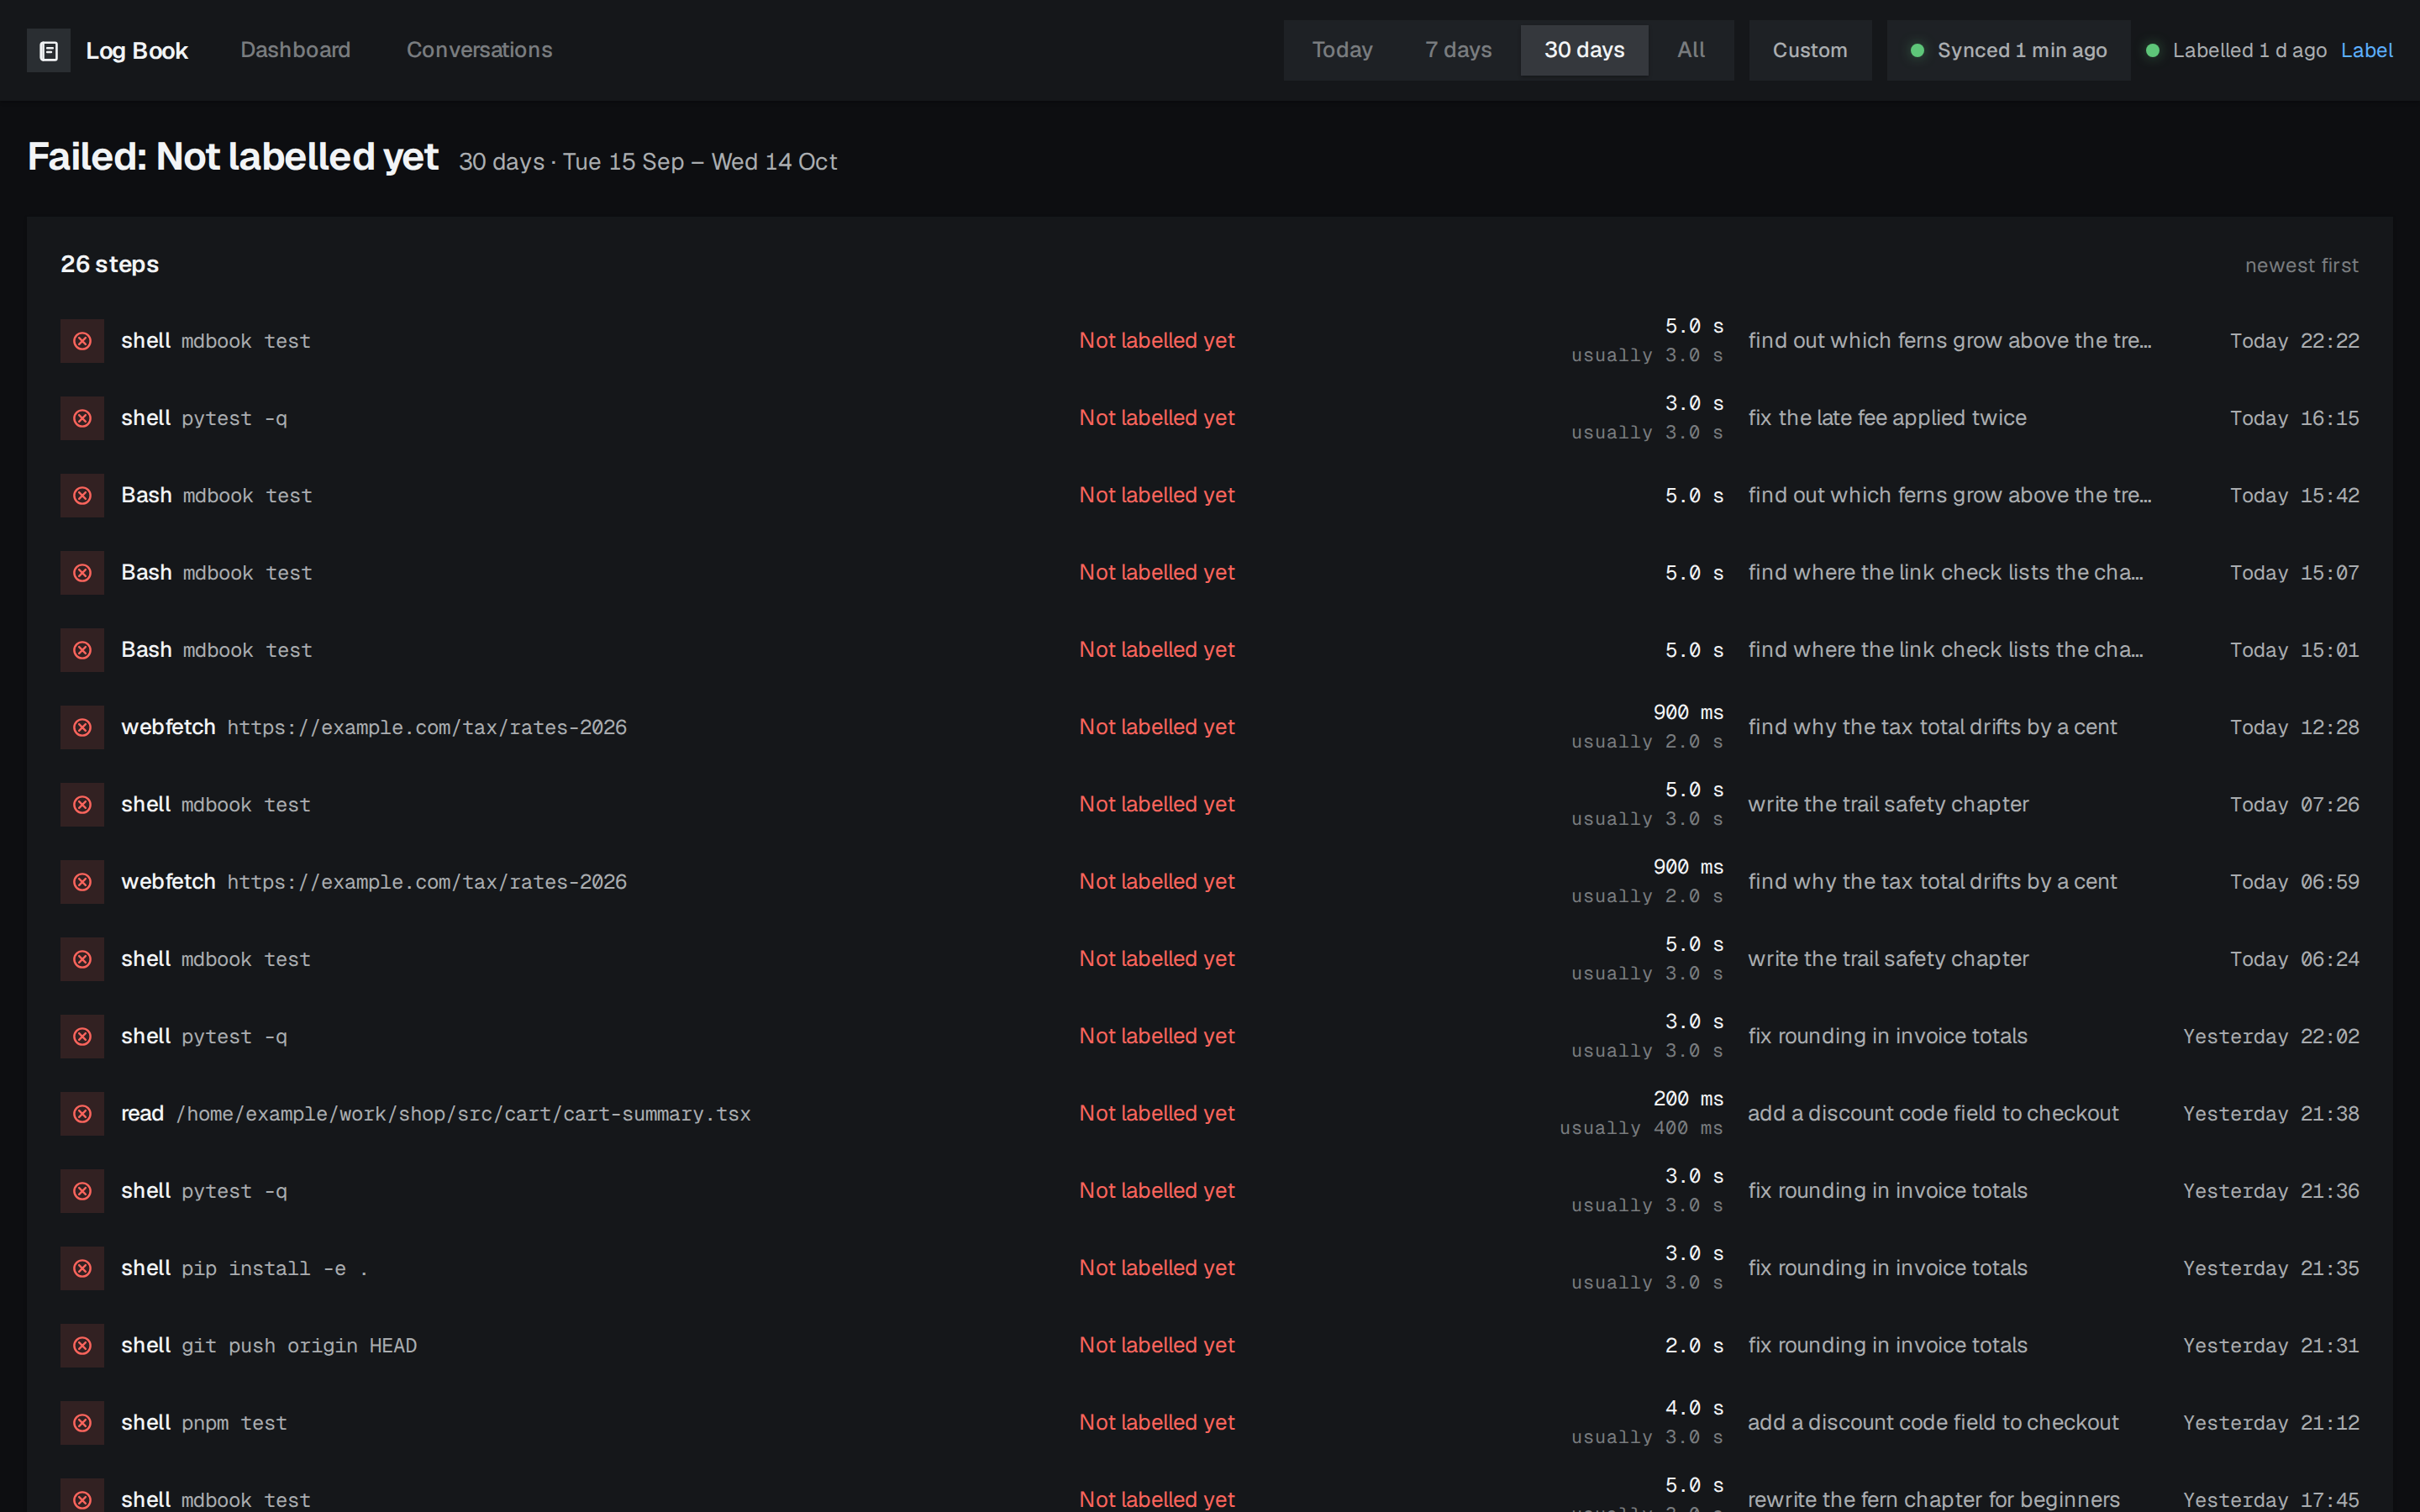The height and width of the screenshot is (1512, 2420).
Task: Click the 'Labelled 1 d ago' status text
Action: point(2249,50)
